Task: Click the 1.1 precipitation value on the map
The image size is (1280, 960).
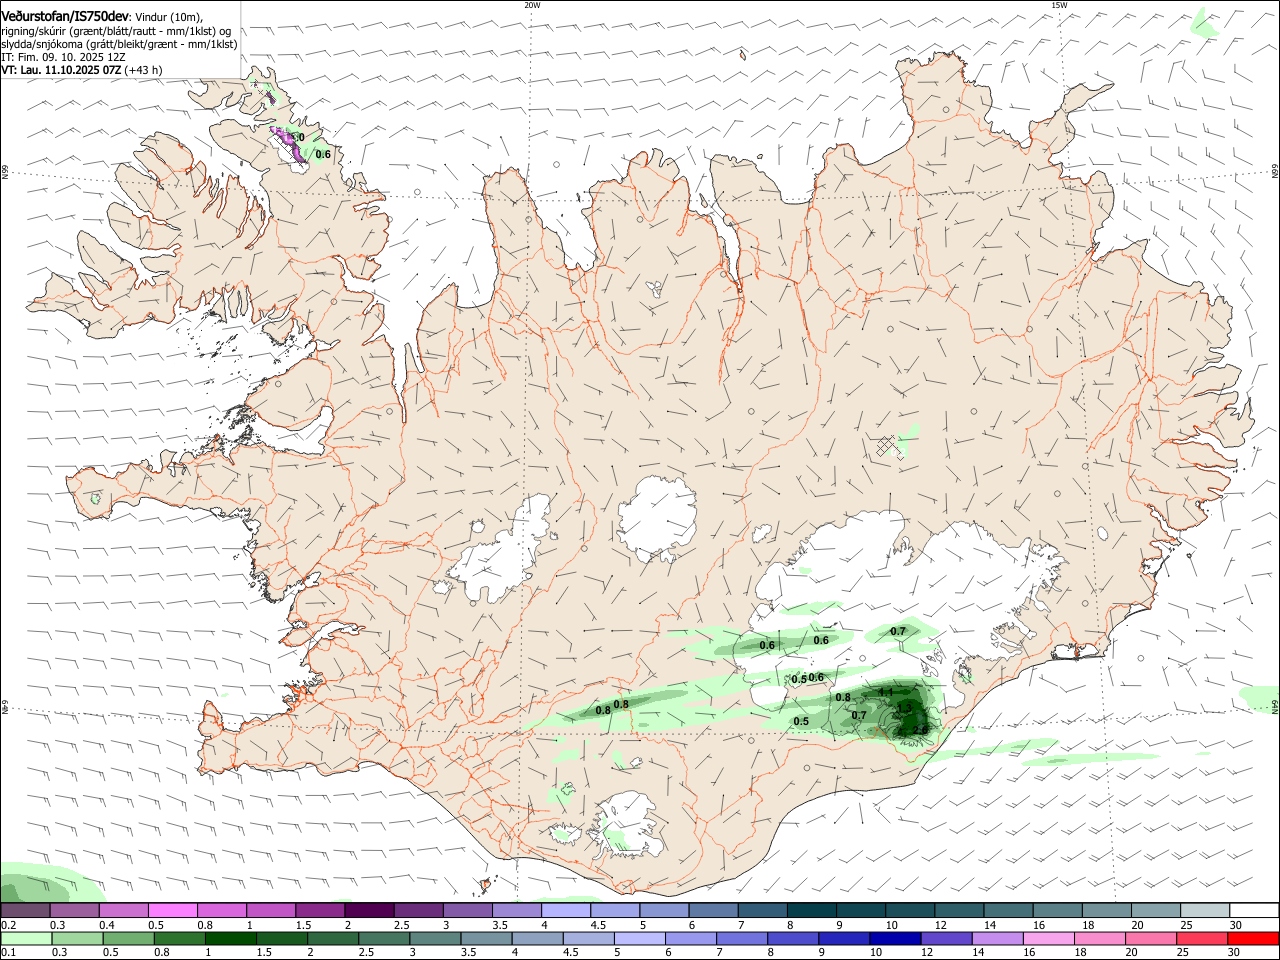Action: [x=885, y=692]
